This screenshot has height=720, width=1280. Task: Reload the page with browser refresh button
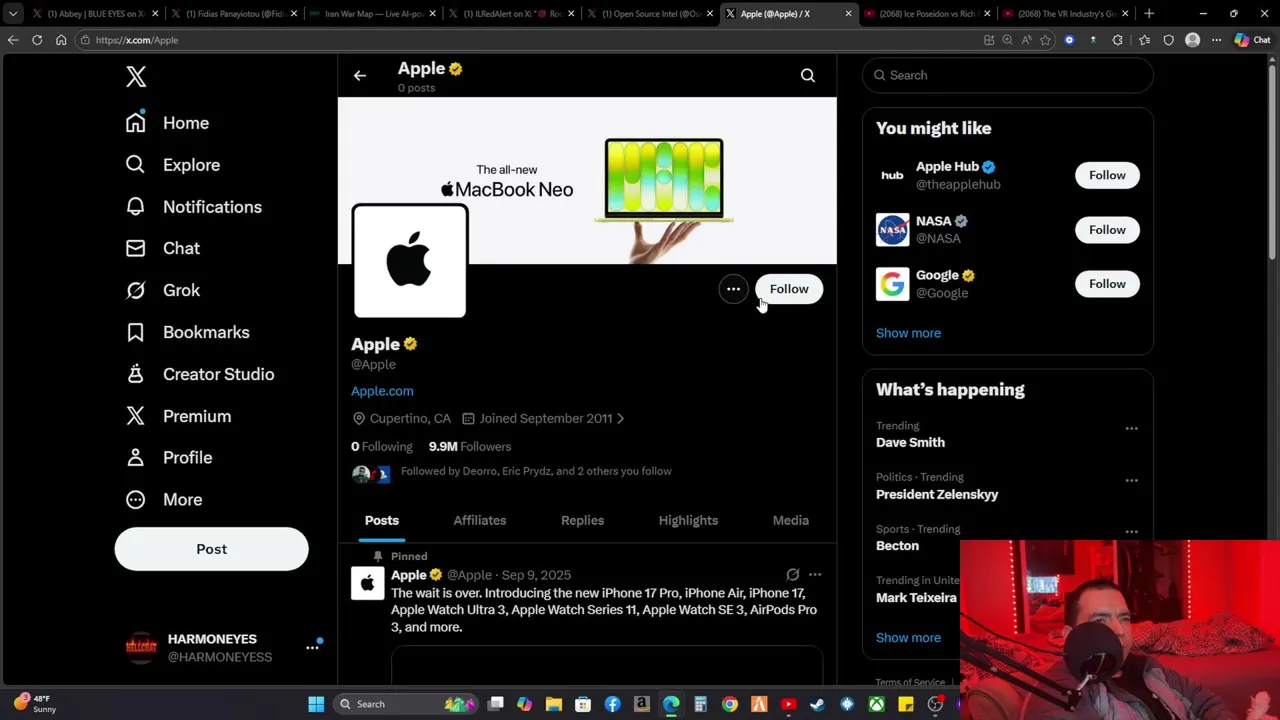[37, 40]
